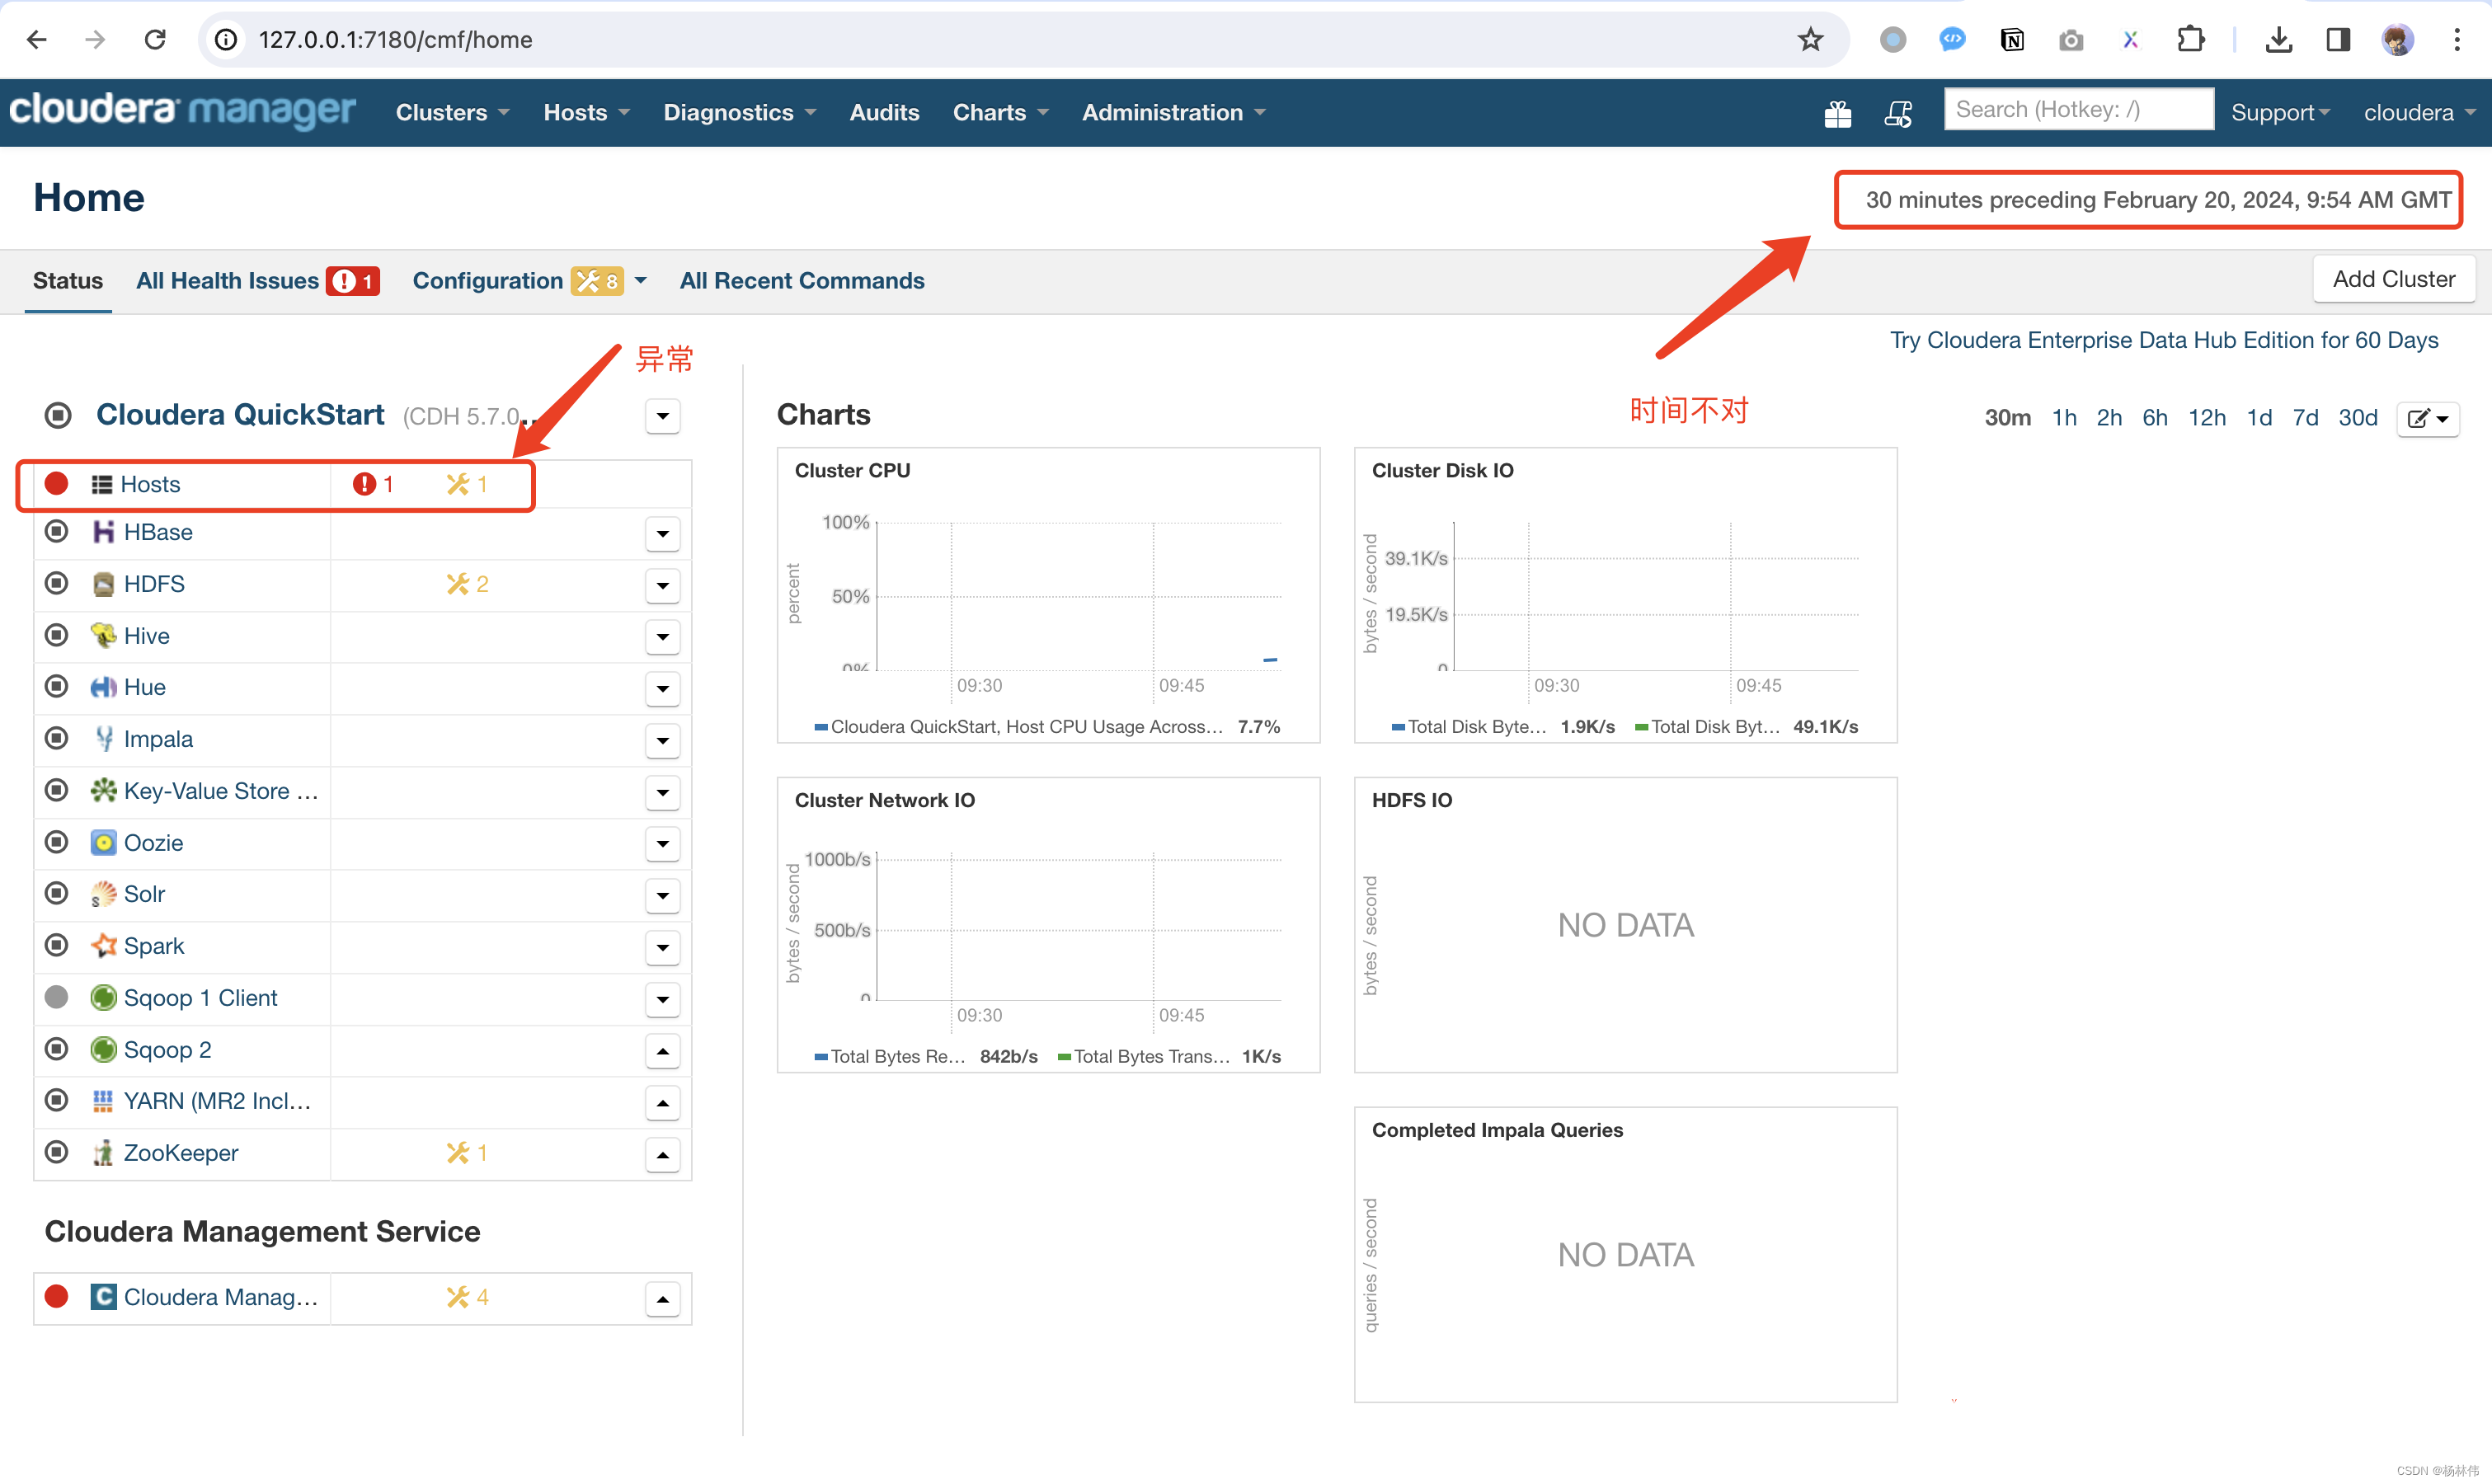The width and height of the screenshot is (2492, 1484).
Task: Focus the Search hotkey input field
Action: coord(2078,110)
